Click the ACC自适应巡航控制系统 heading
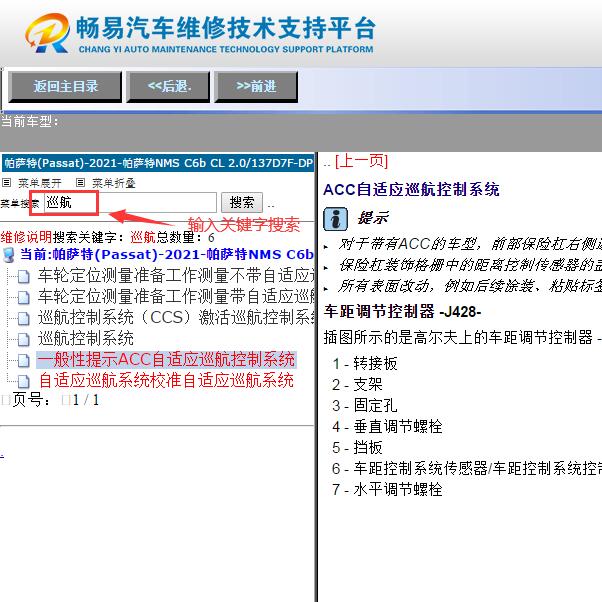The width and height of the screenshot is (602, 602). (x=411, y=190)
